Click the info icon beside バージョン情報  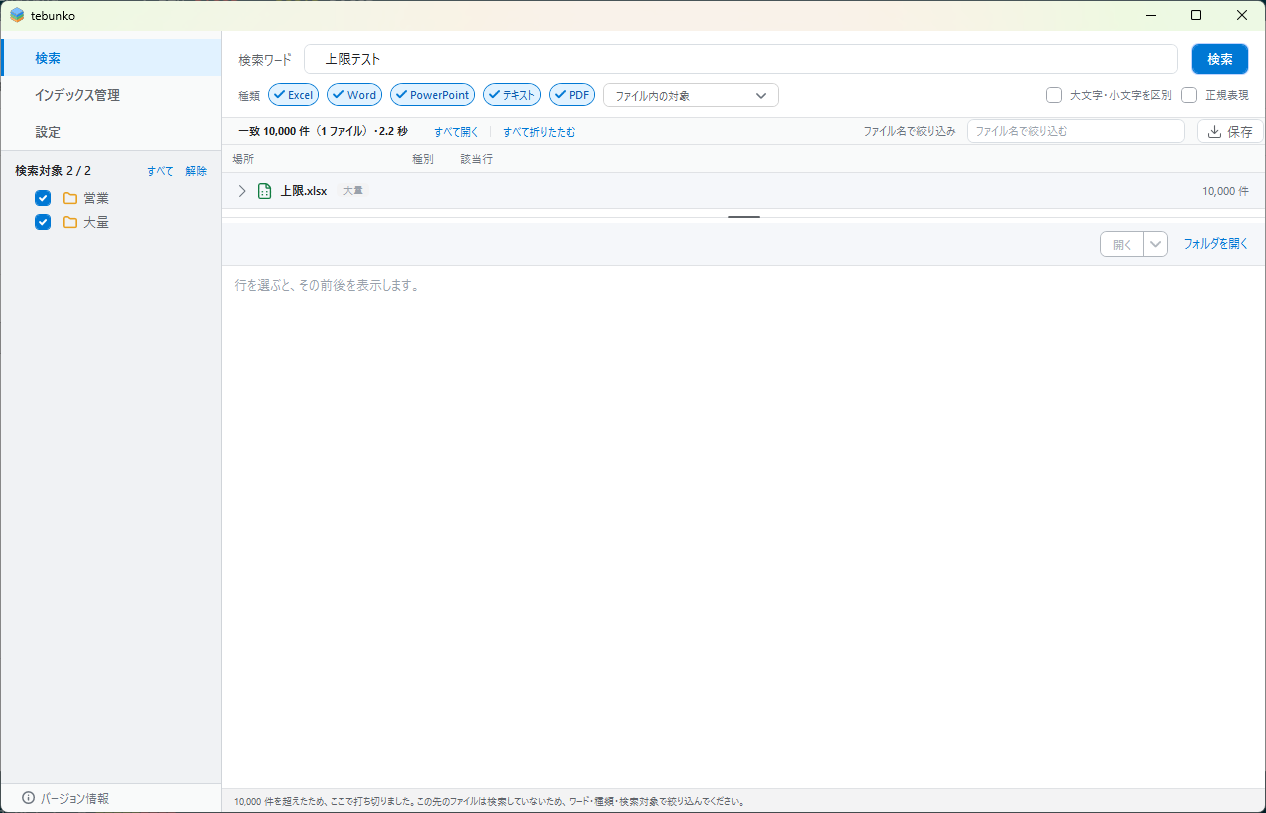pyautogui.click(x=28, y=798)
